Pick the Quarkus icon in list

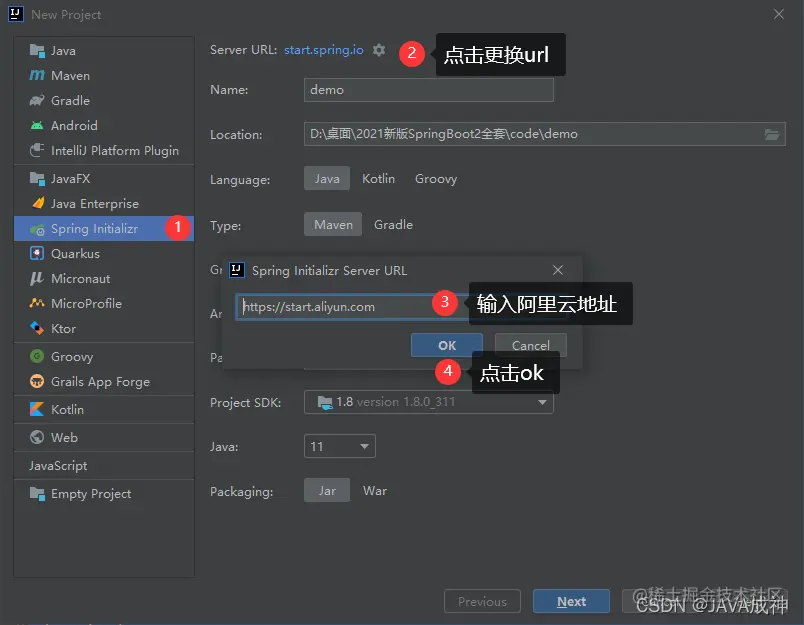tap(37, 253)
